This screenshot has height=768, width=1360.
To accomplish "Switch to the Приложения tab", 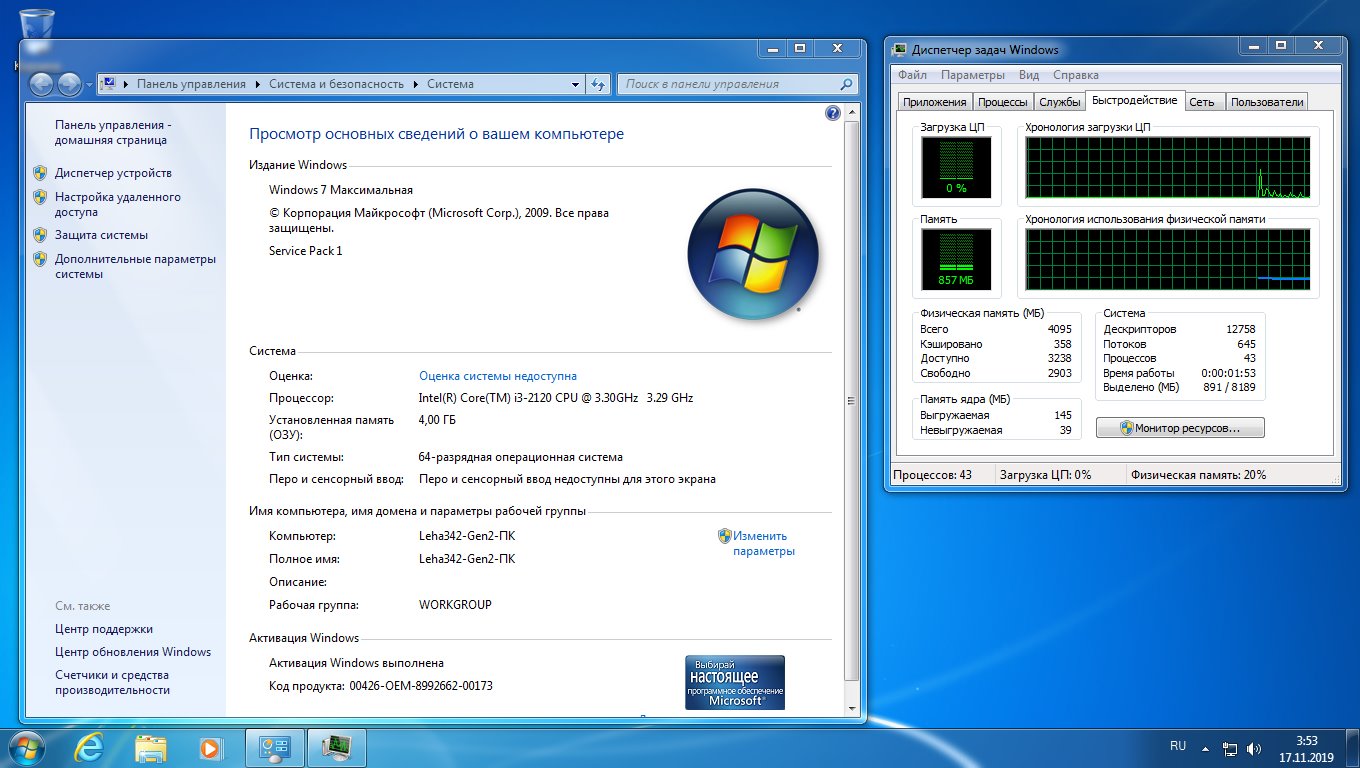I will [934, 102].
